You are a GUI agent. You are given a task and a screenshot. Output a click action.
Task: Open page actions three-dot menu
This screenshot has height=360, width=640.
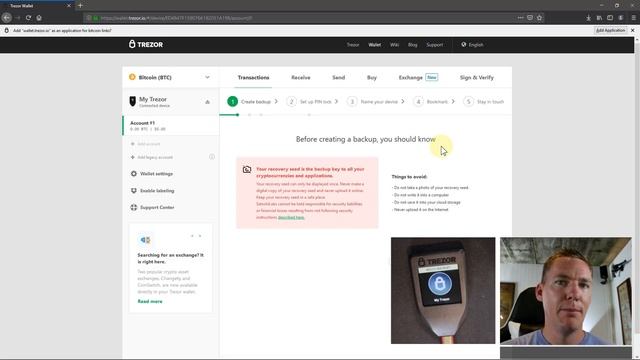click(520, 18)
